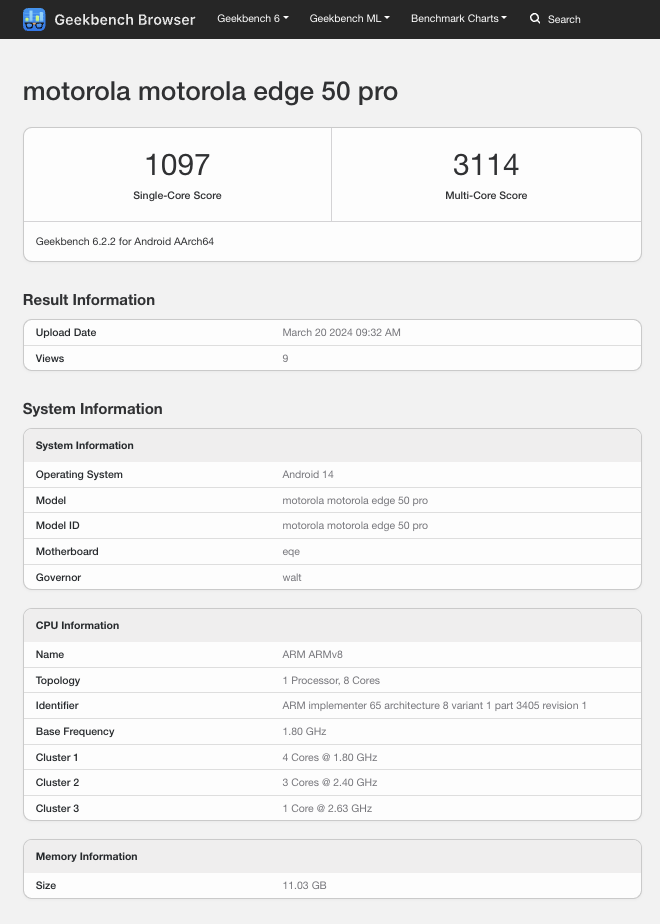Click the Governor label
This screenshot has height=924, width=660.
(x=58, y=578)
